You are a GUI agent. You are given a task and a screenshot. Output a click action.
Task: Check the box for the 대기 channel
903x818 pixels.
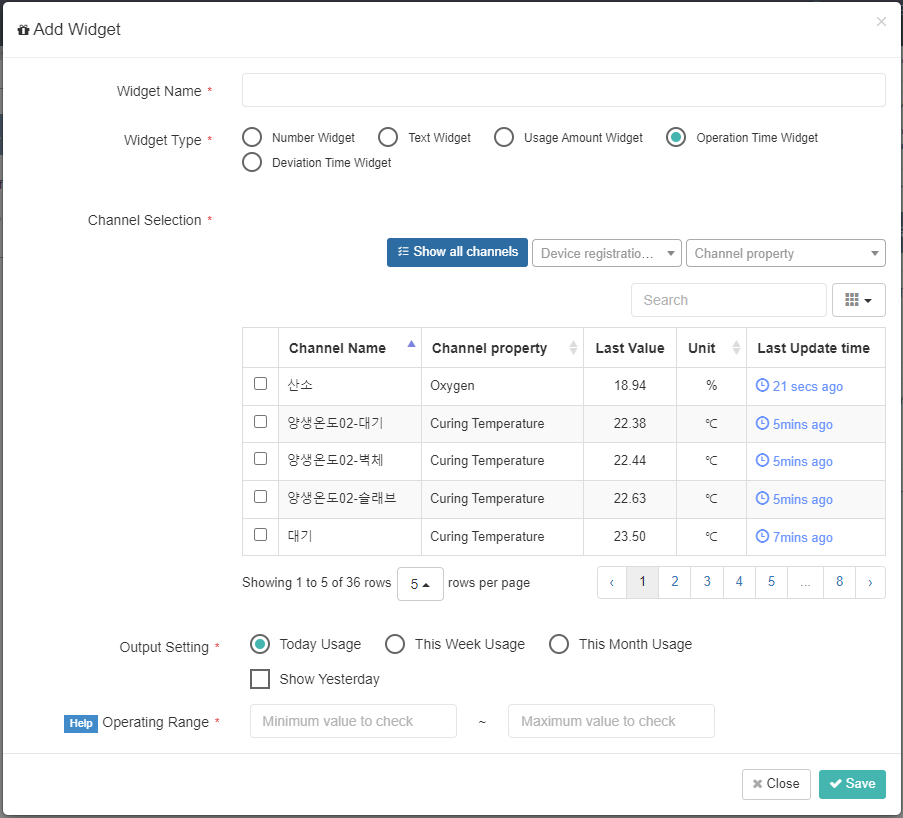point(260,535)
